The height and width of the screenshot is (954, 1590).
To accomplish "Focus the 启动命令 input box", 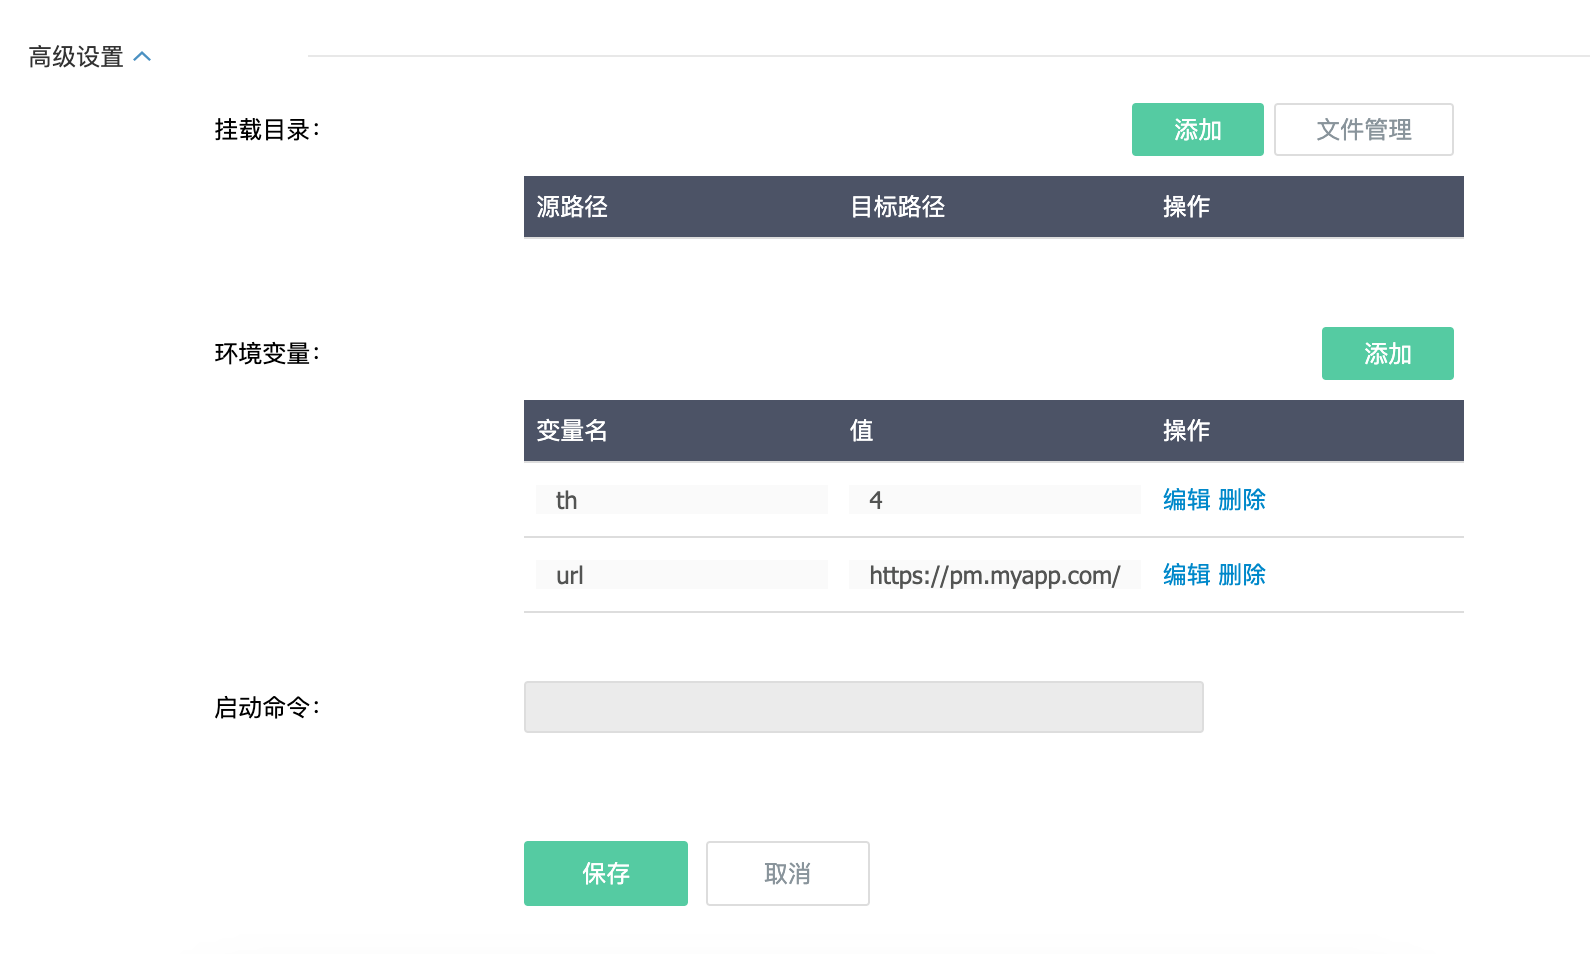I will (863, 708).
